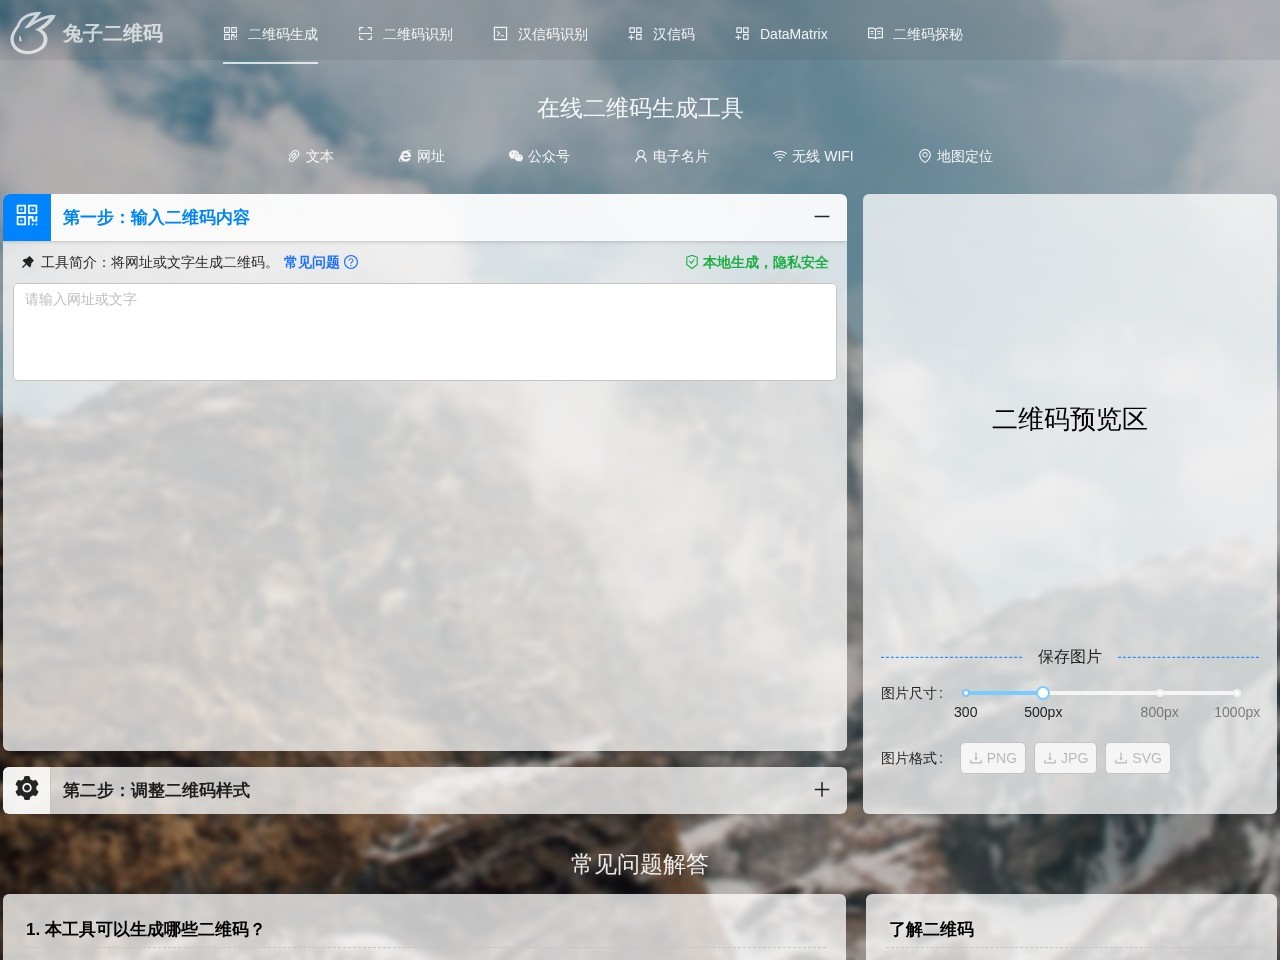Click the globe icon on 网址 option

click(x=404, y=156)
